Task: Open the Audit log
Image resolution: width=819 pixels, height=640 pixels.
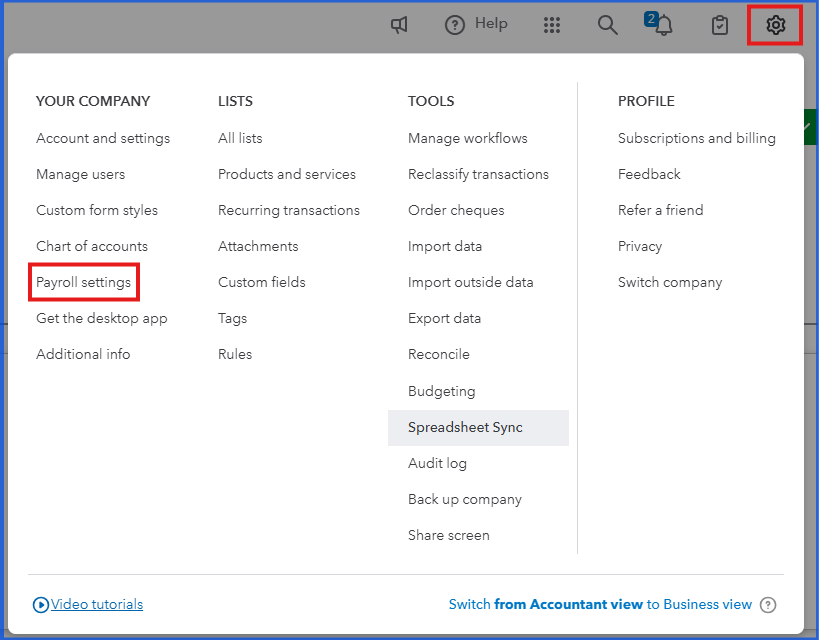Action: (x=437, y=463)
